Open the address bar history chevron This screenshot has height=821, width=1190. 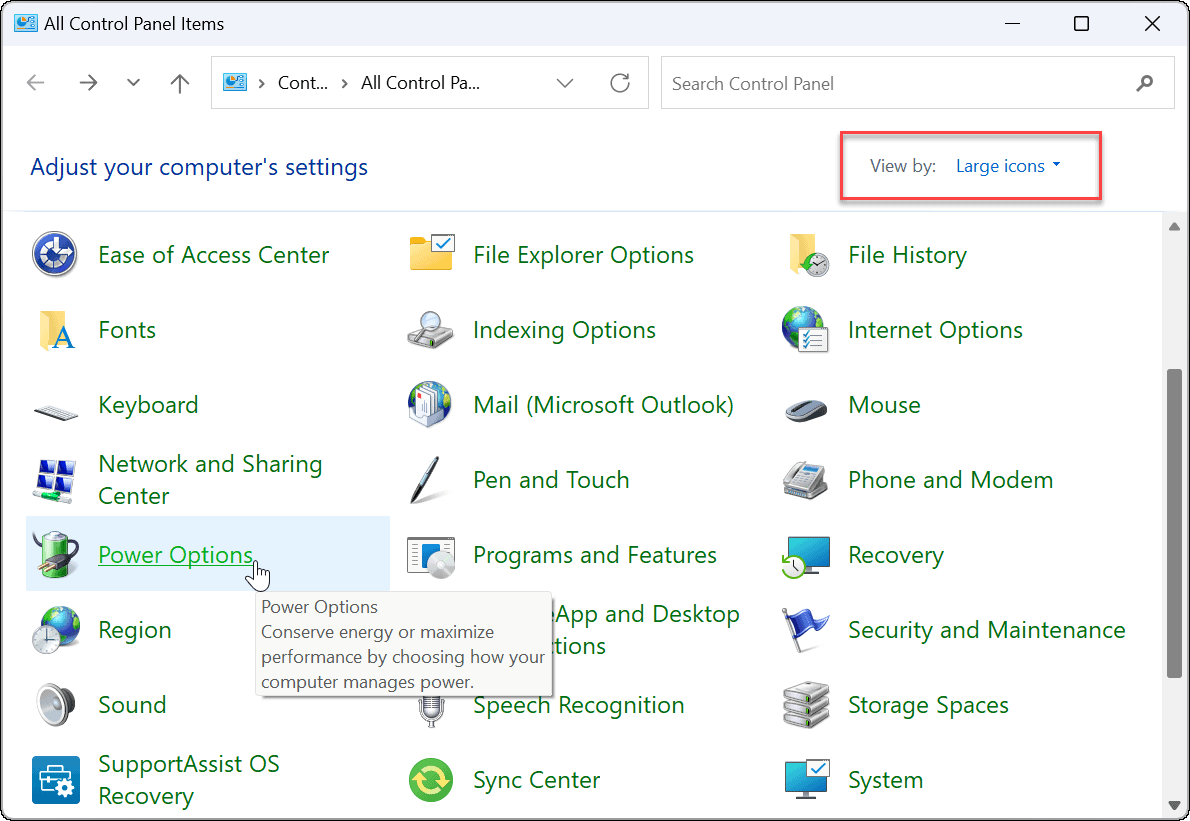tap(565, 83)
